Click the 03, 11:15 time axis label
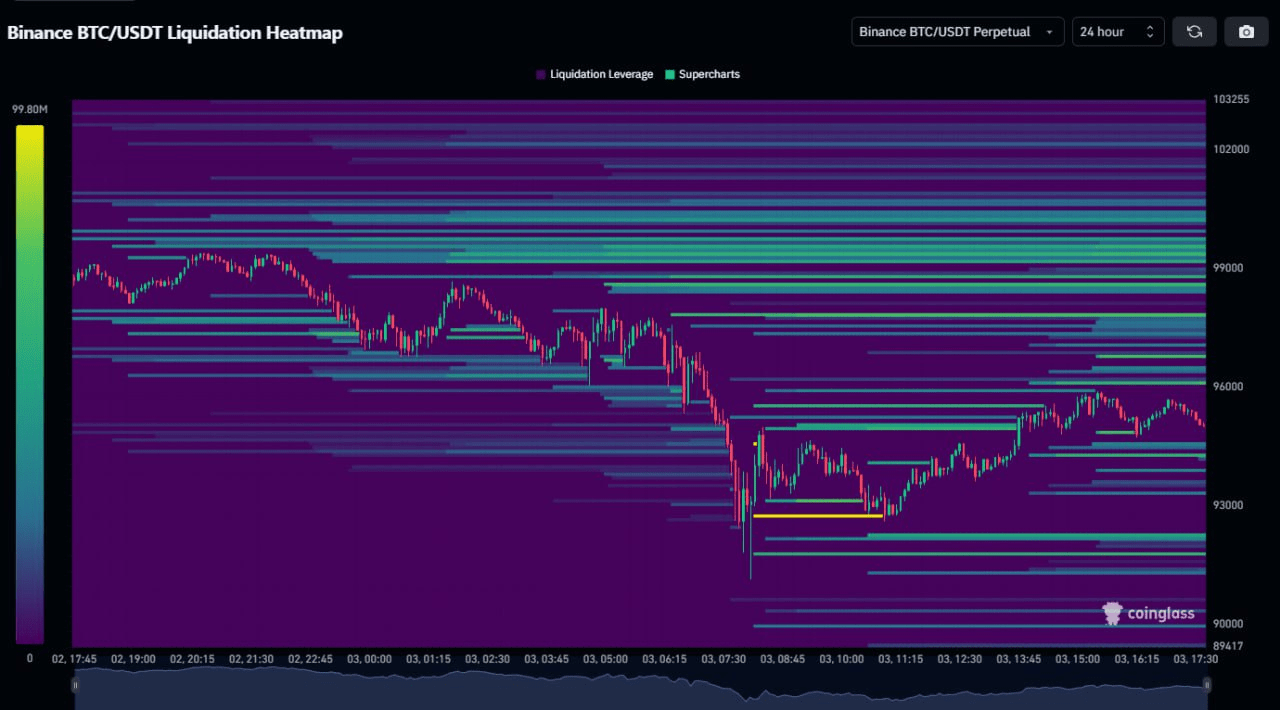The width and height of the screenshot is (1280, 710). pos(900,660)
